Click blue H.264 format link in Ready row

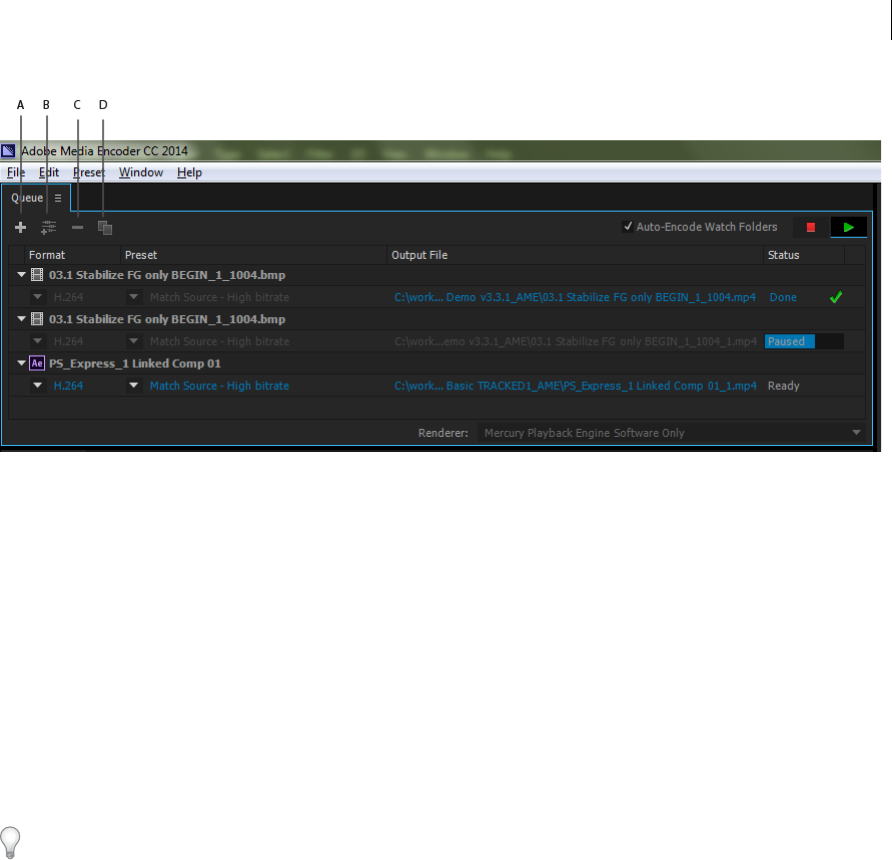coord(68,386)
